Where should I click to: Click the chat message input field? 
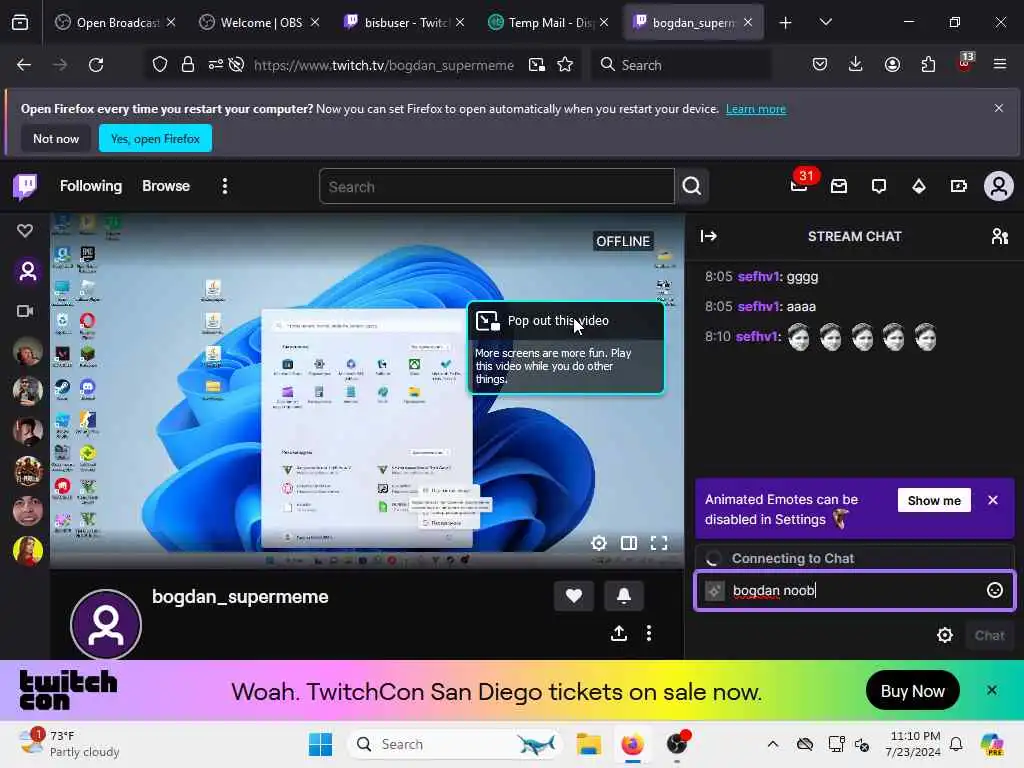point(854,590)
